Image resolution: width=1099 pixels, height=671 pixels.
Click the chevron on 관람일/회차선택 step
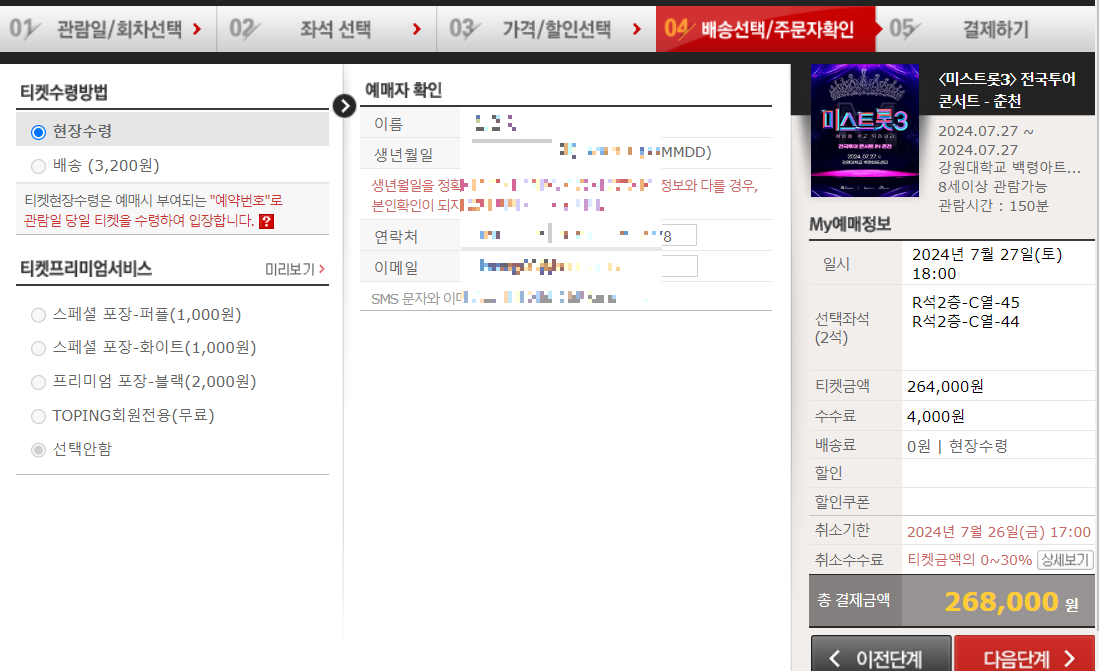click(x=199, y=29)
